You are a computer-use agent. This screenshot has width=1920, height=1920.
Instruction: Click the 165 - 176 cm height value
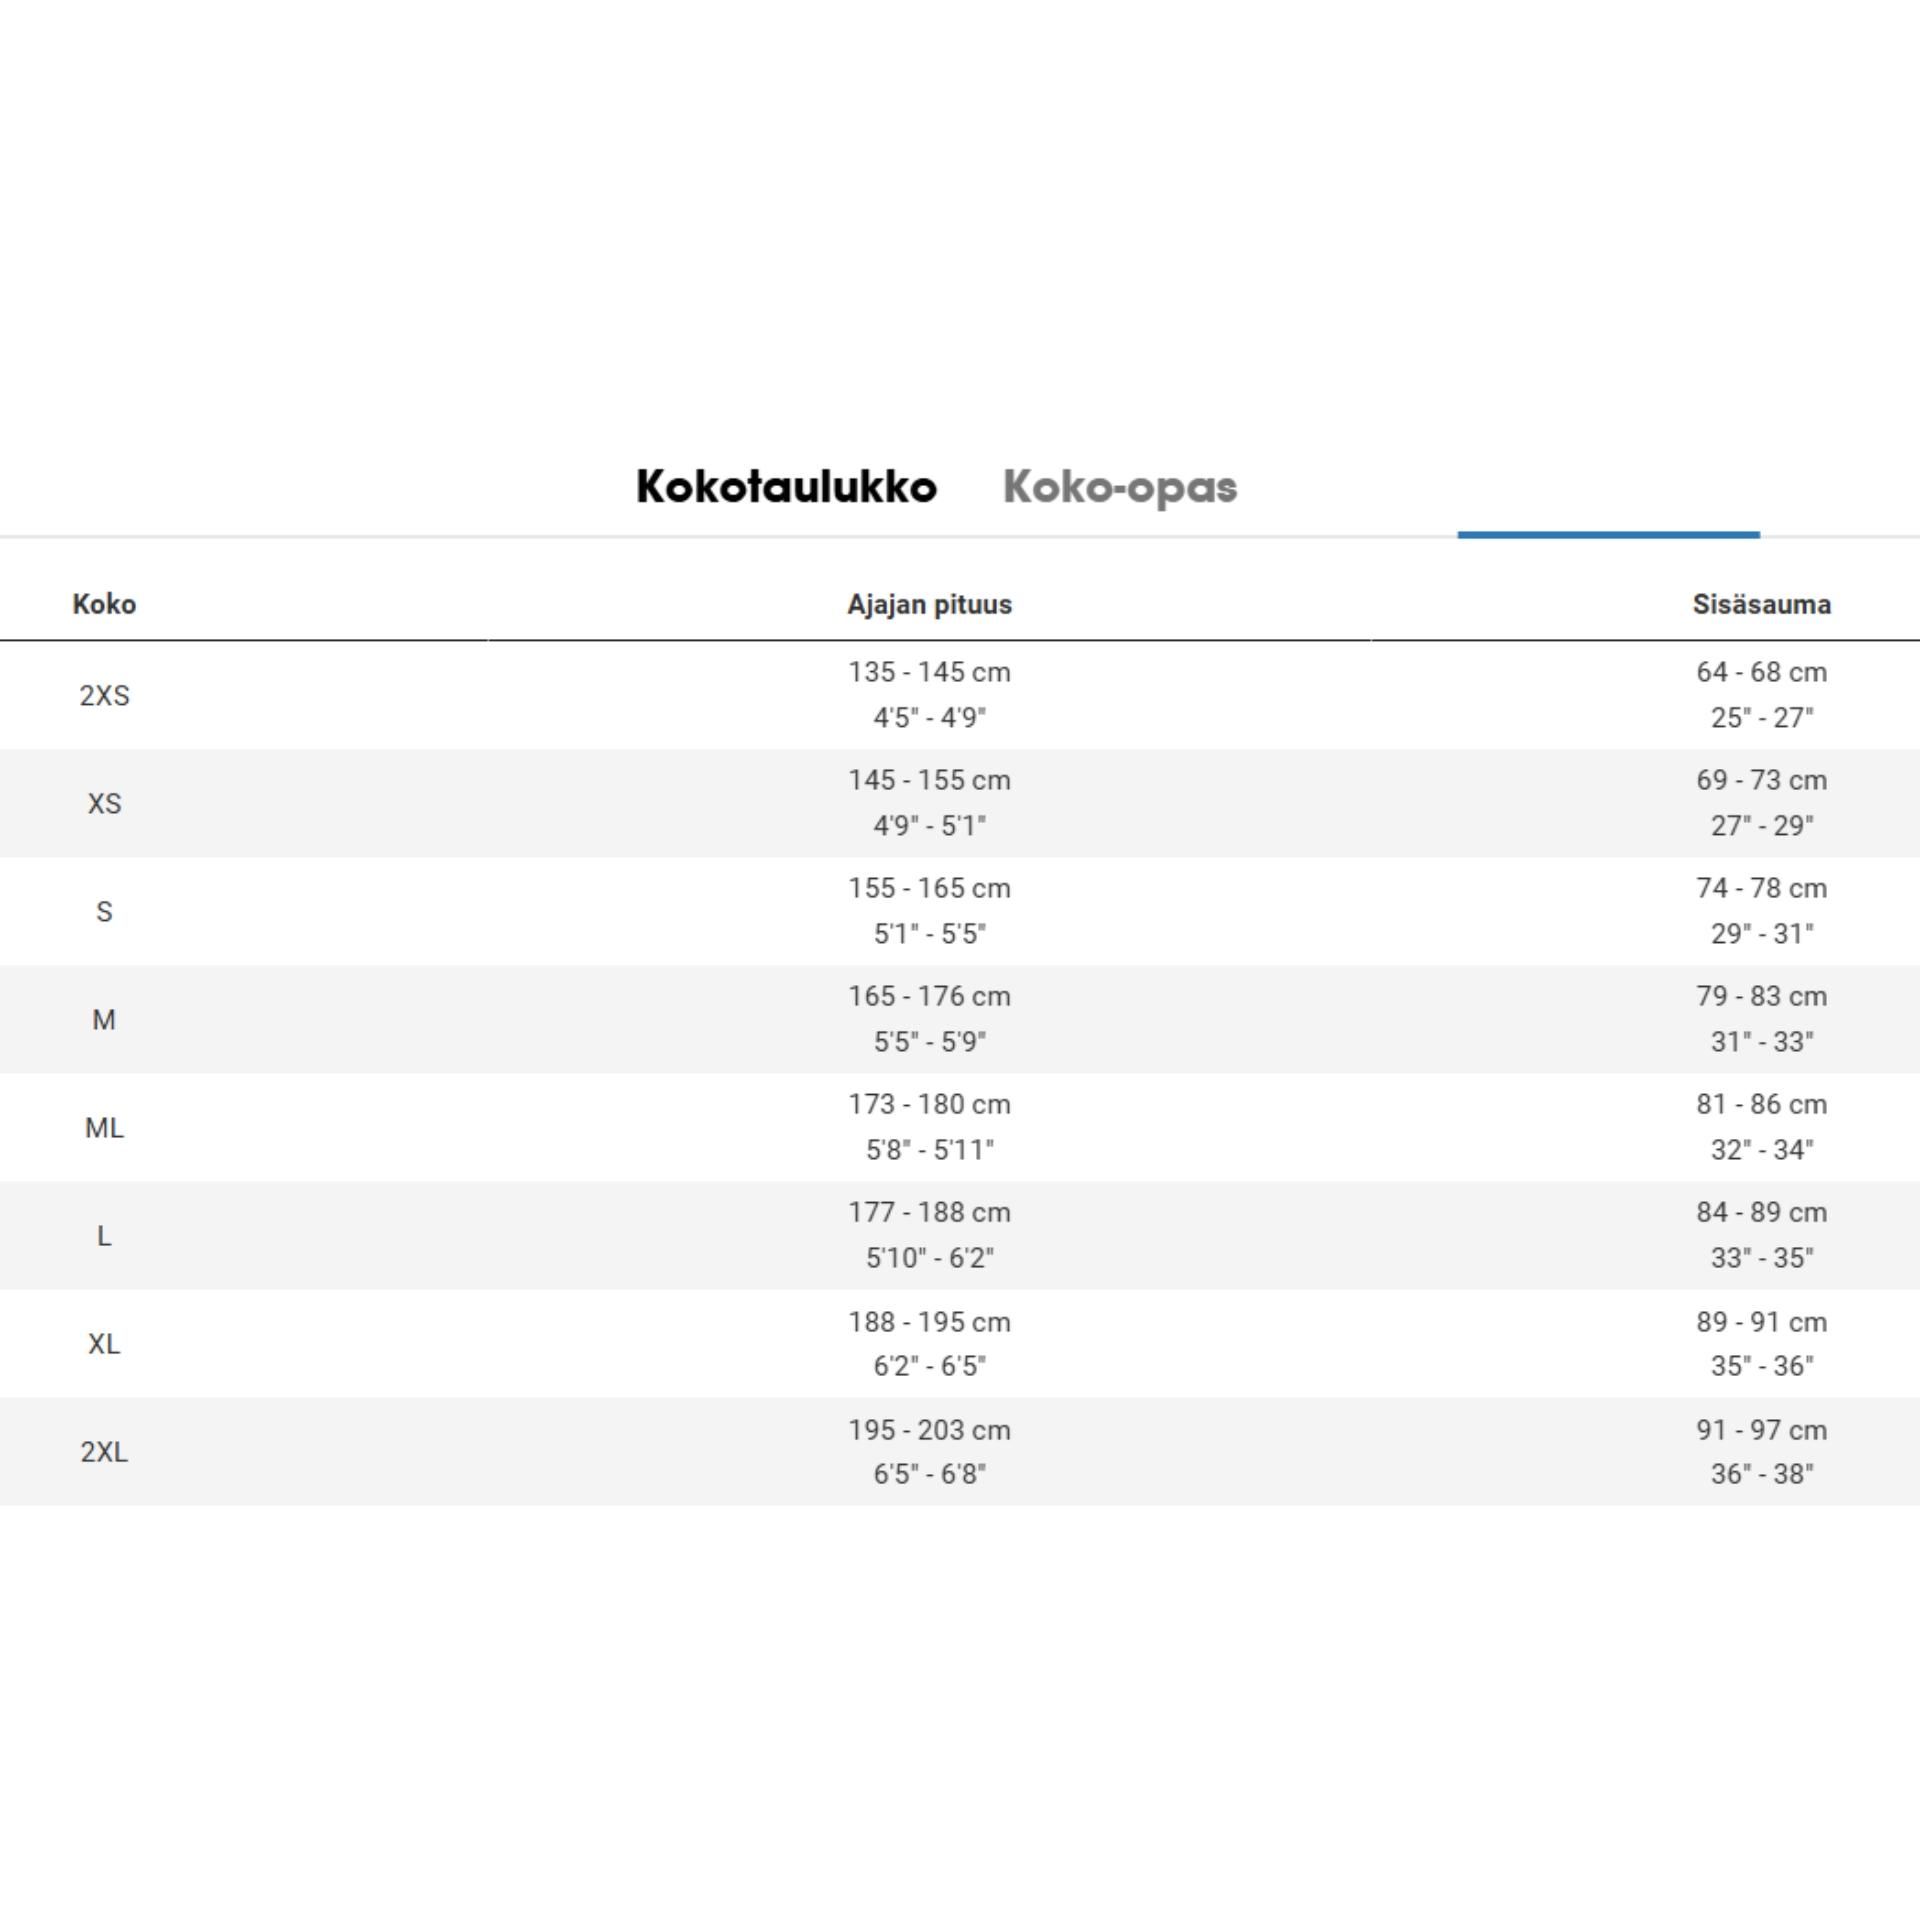tap(929, 996)
